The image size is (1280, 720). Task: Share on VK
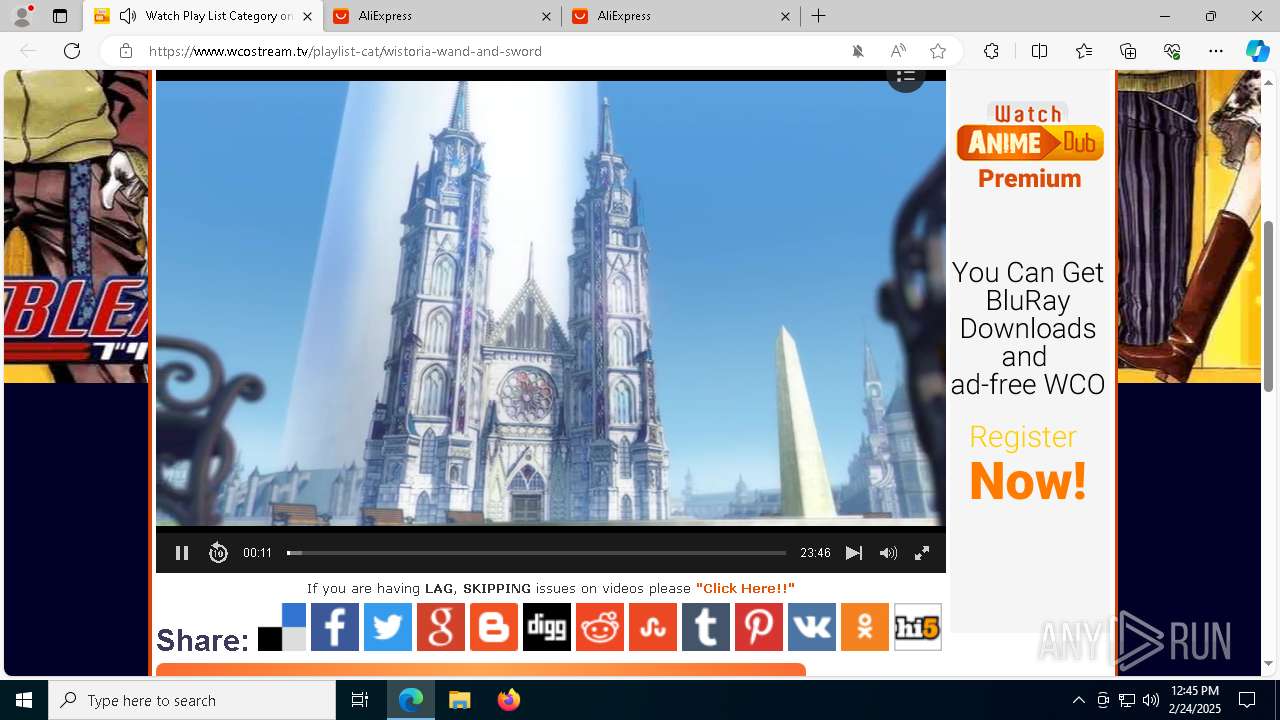click(812, 627)
